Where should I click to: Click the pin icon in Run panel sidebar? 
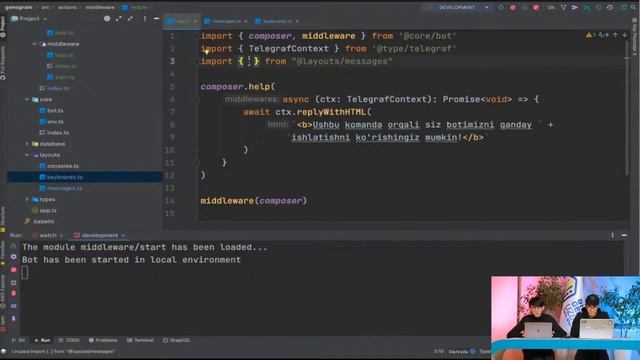coord(13,318)
